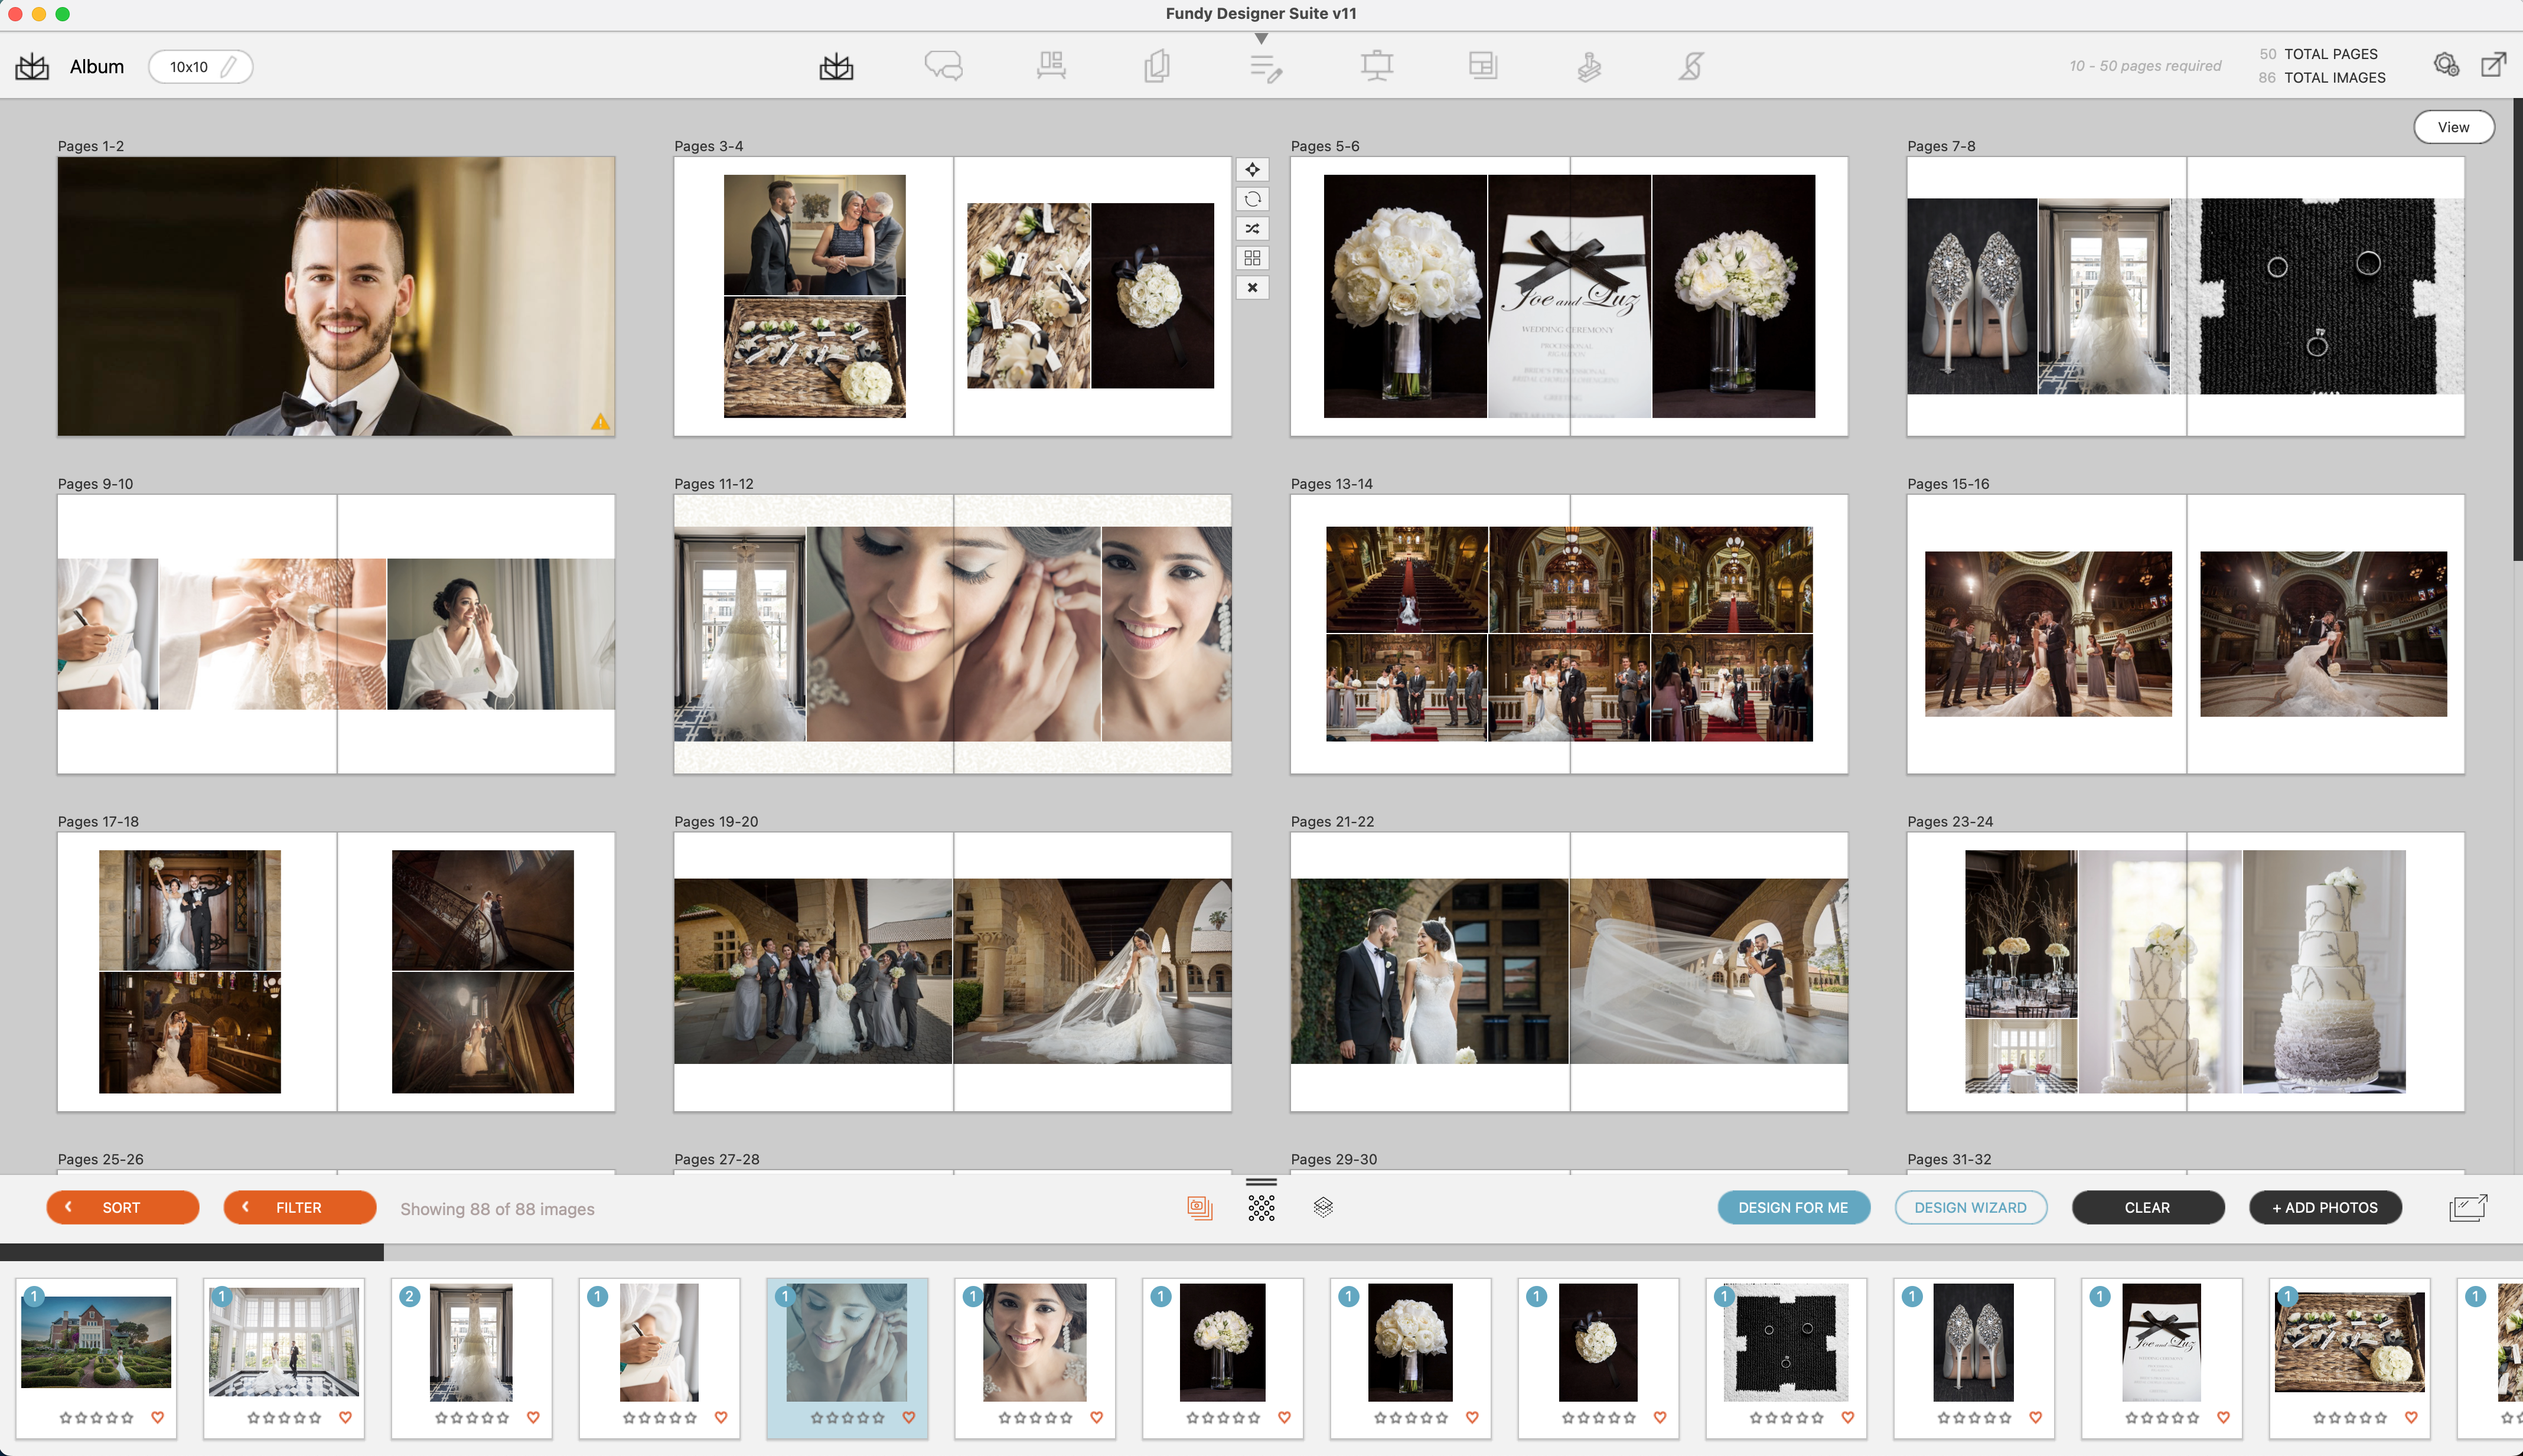Click the usage badge 2 on the wedding dress thumbnail
2523x1456 pixels.
tap(409, 1296)
